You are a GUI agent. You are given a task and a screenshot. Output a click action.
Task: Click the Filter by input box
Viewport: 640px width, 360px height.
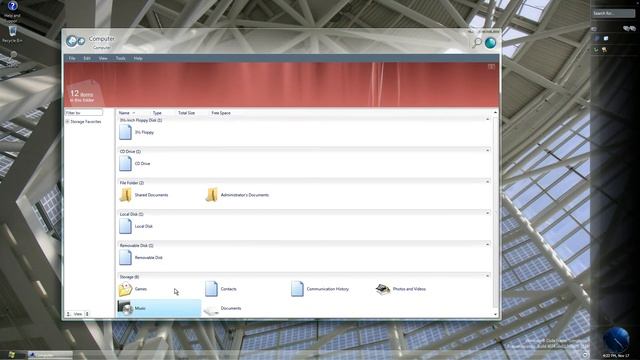pos(84,113)
